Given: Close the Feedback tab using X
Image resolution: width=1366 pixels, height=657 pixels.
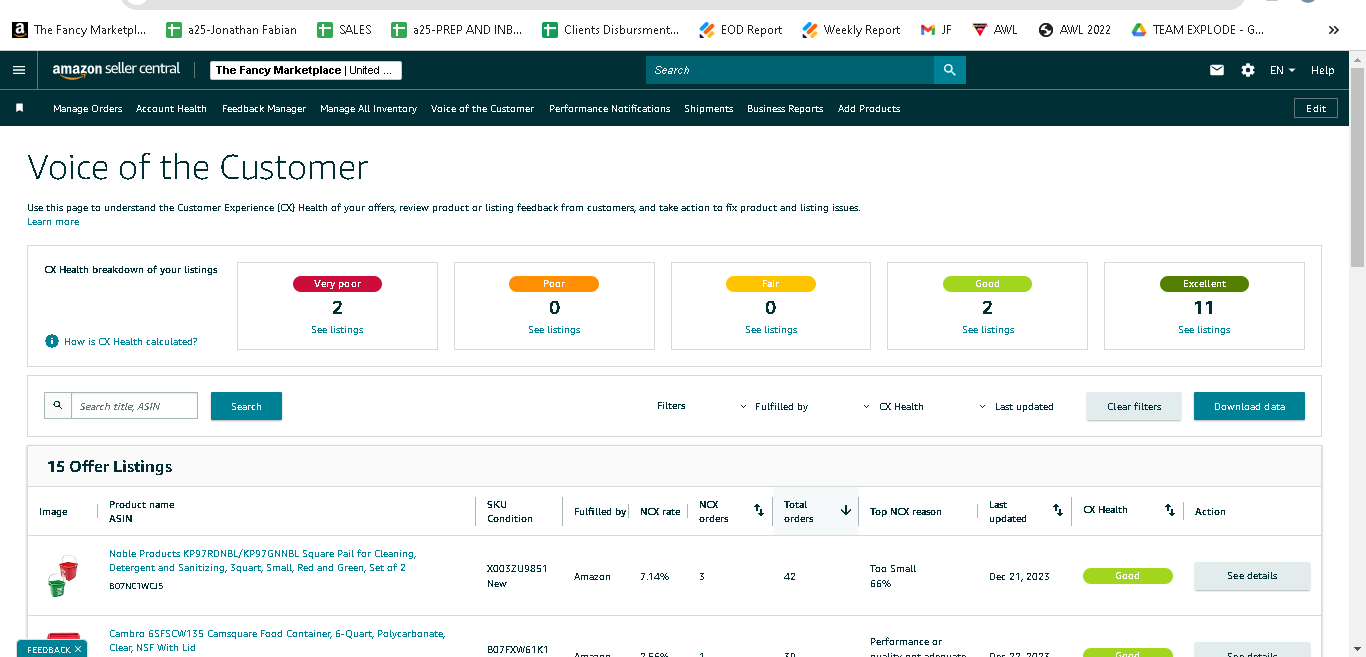Looking at the screenshot, I should pos(78,649).
